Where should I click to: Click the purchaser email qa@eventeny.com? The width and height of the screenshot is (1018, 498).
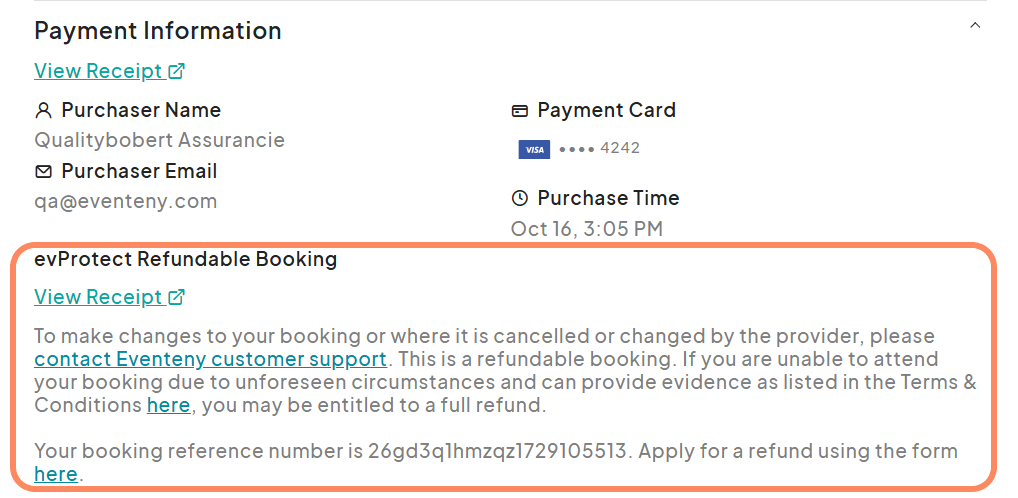pyautogui.click(x=126, y=201)
